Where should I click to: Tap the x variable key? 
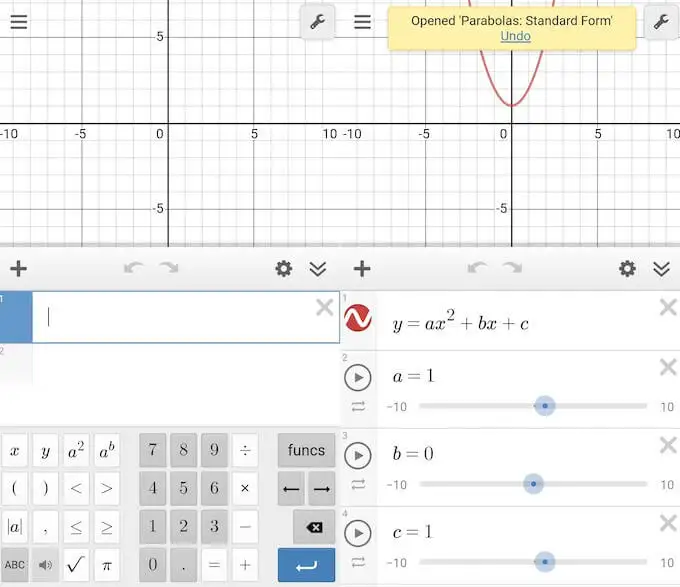click(15, 451)
